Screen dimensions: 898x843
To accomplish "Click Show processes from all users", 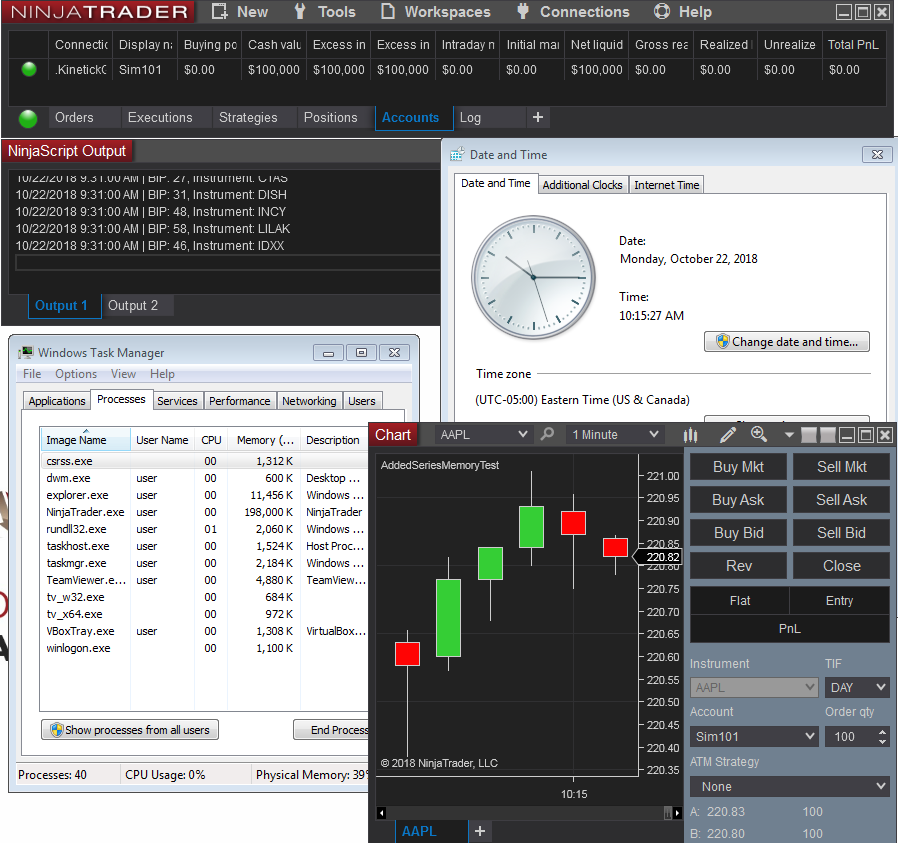I will (130, 730).
